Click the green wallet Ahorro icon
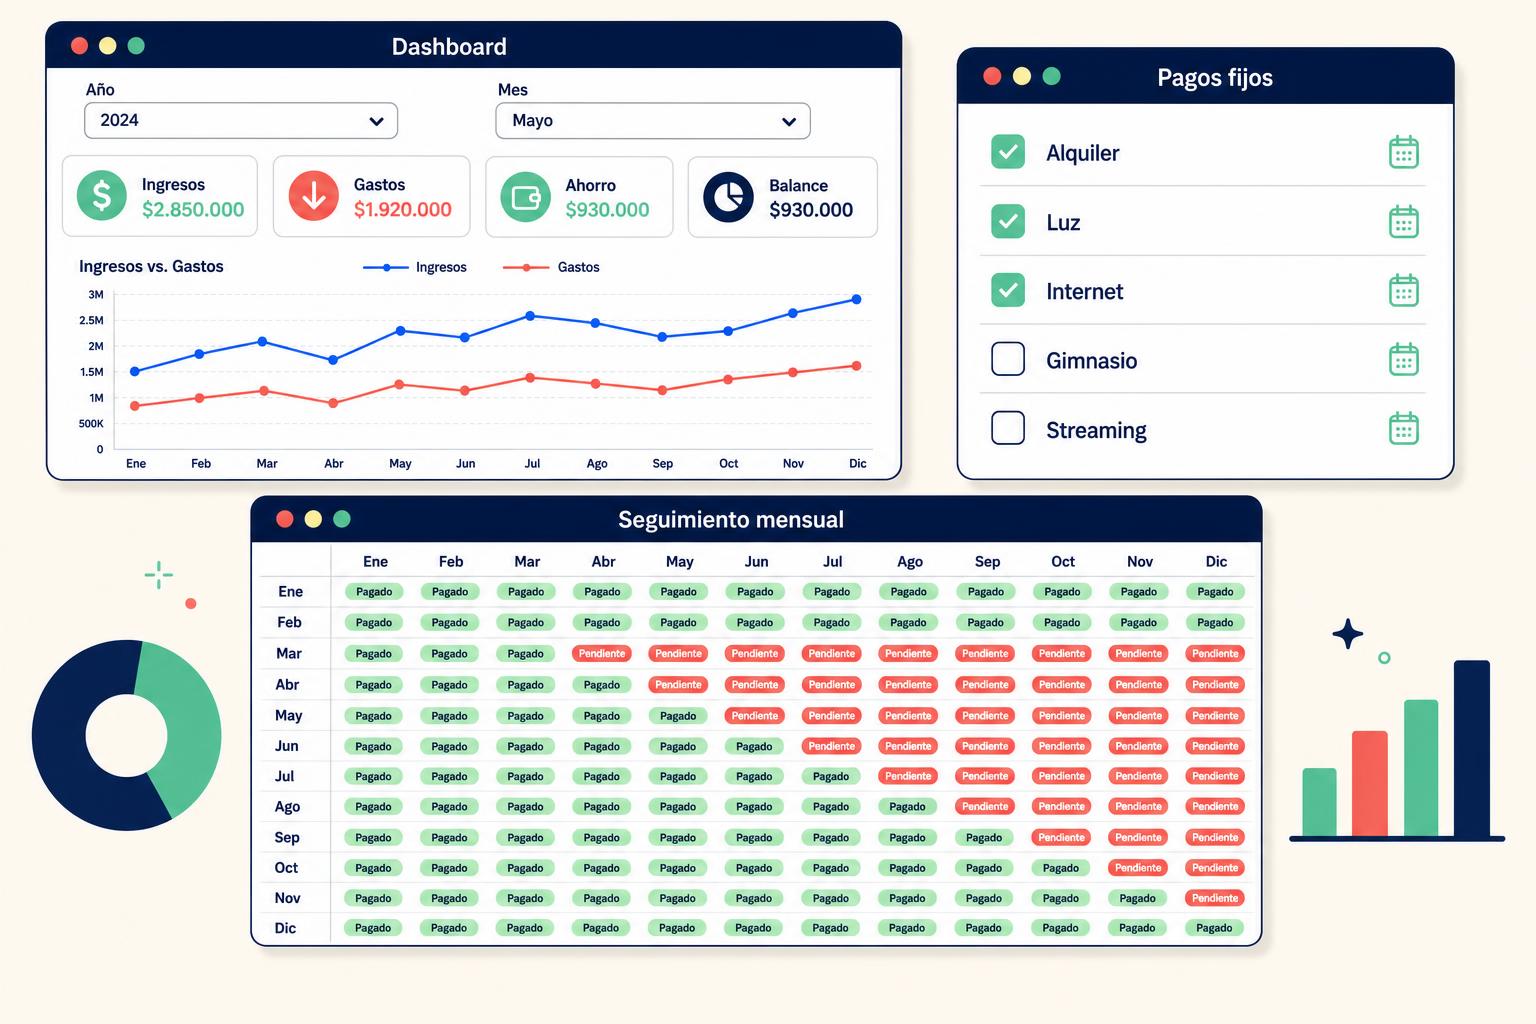Screen dimensions: 1536x1024 [526, 197]
